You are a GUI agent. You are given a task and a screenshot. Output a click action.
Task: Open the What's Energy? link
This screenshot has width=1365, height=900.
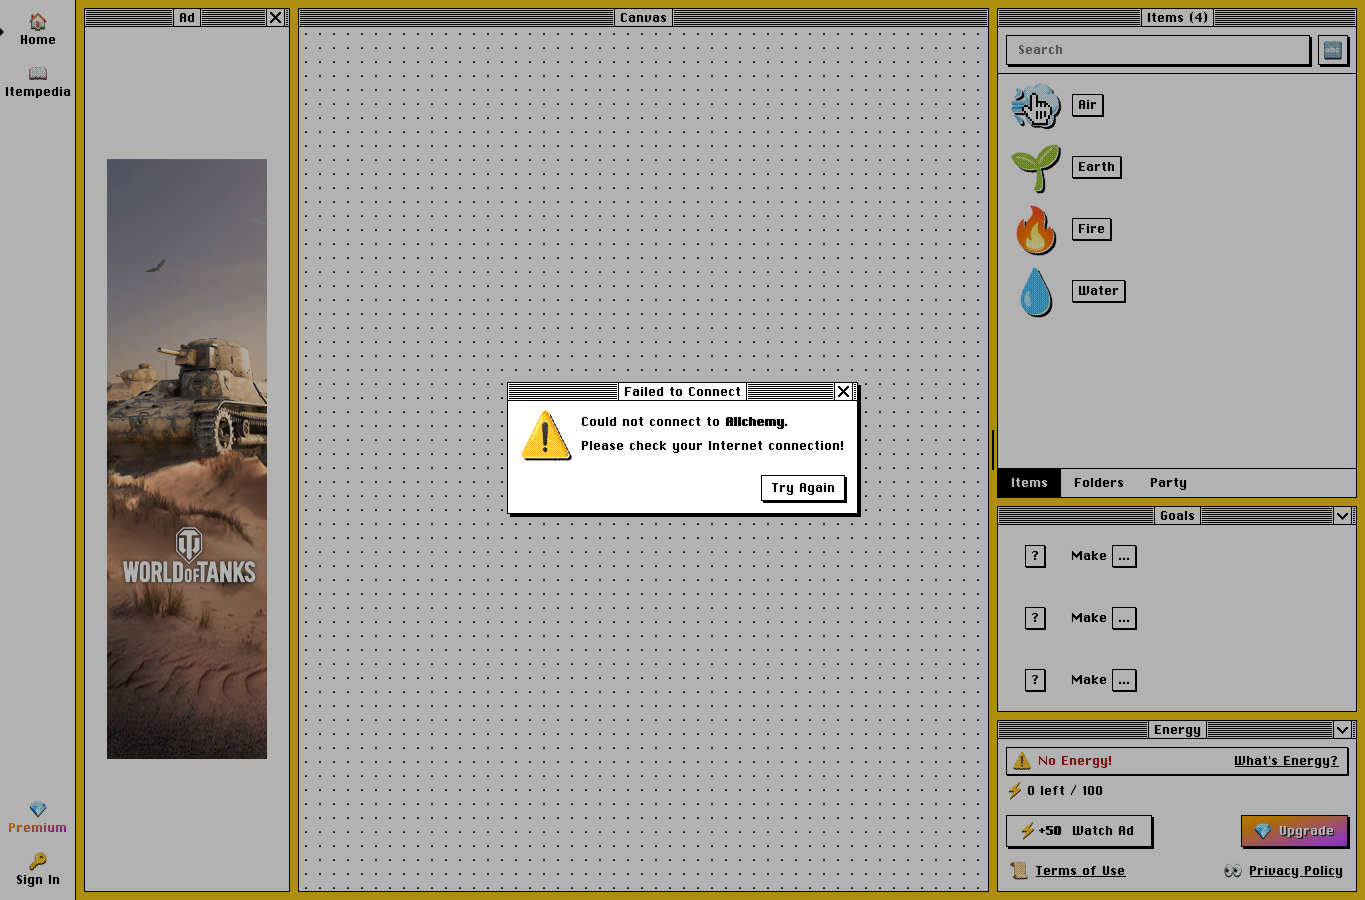(1285, 761)
